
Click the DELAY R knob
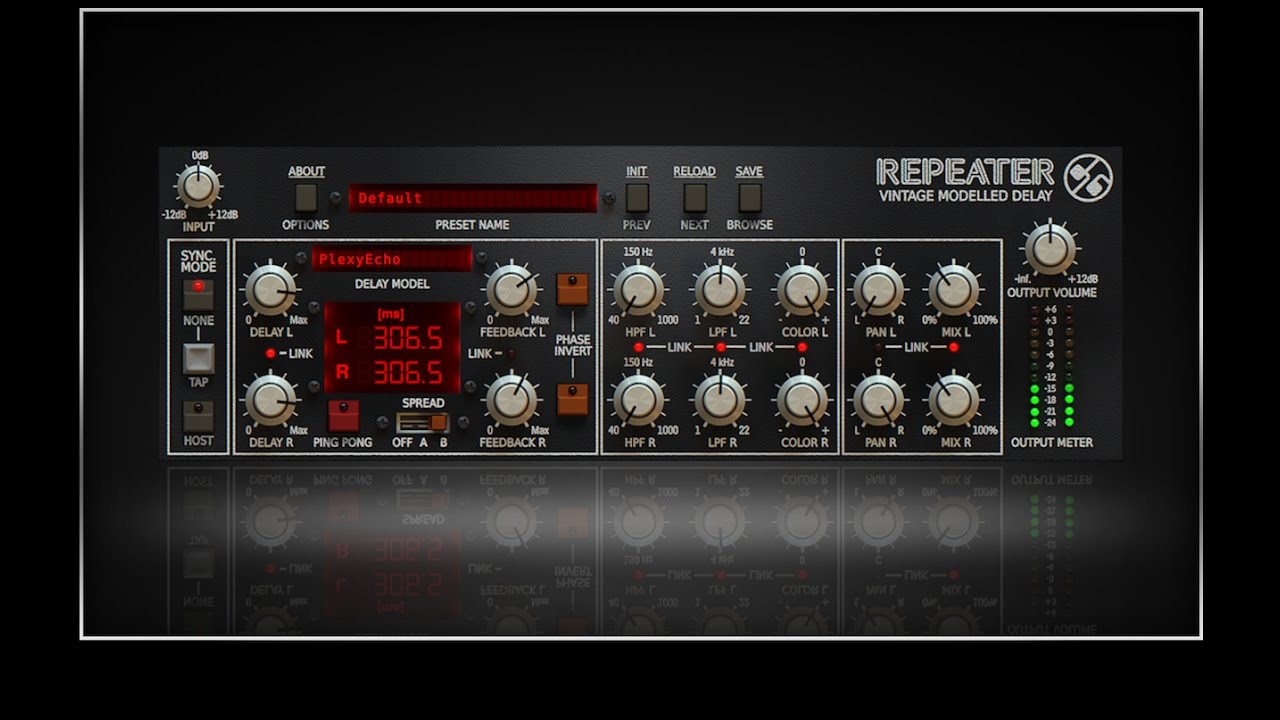pyautogui.click(x=271, y=400)
